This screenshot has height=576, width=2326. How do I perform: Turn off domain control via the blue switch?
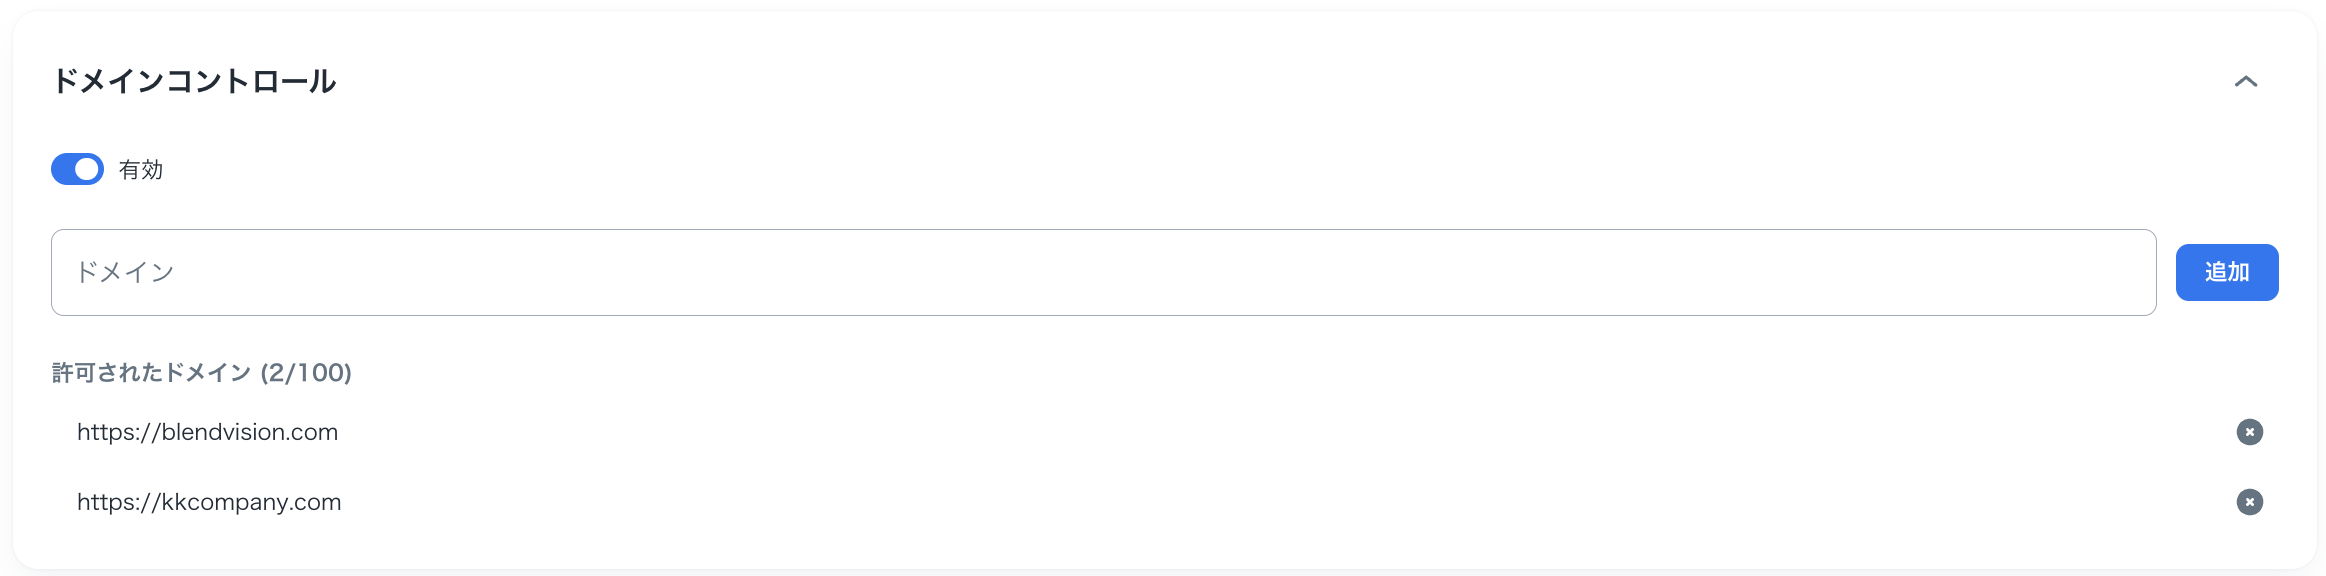[77, 169]
